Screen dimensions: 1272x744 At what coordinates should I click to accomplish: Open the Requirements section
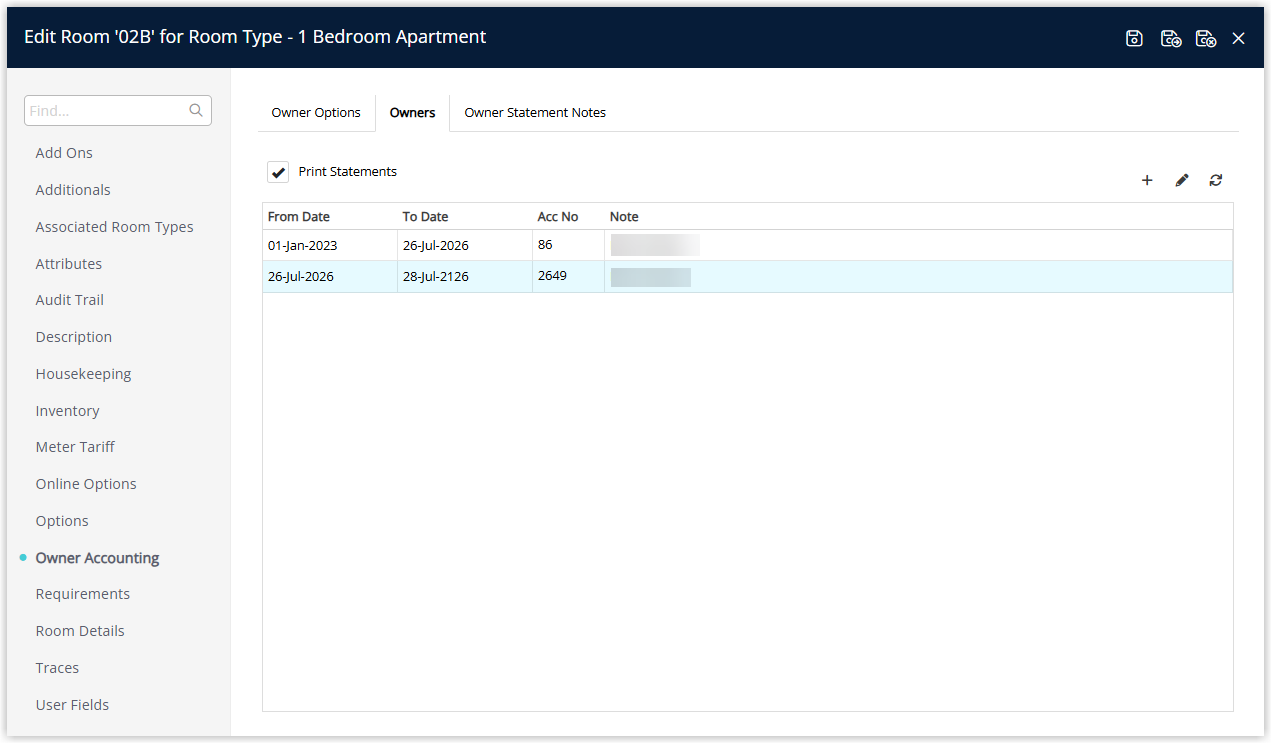click(83, 594)
